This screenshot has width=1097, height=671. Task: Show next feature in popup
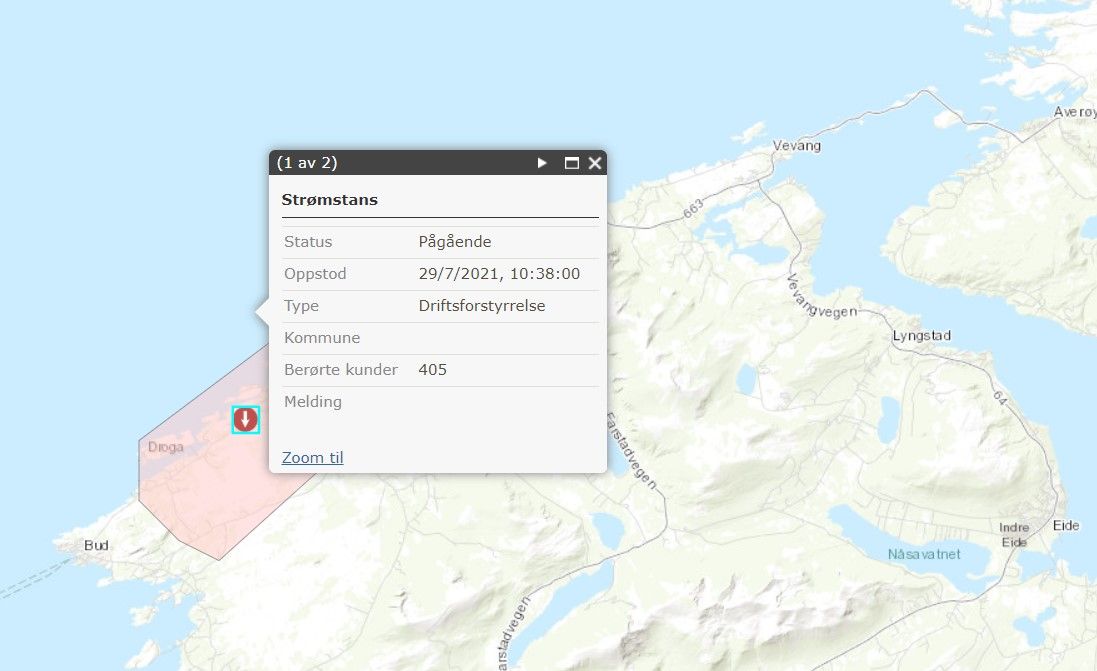542,163
